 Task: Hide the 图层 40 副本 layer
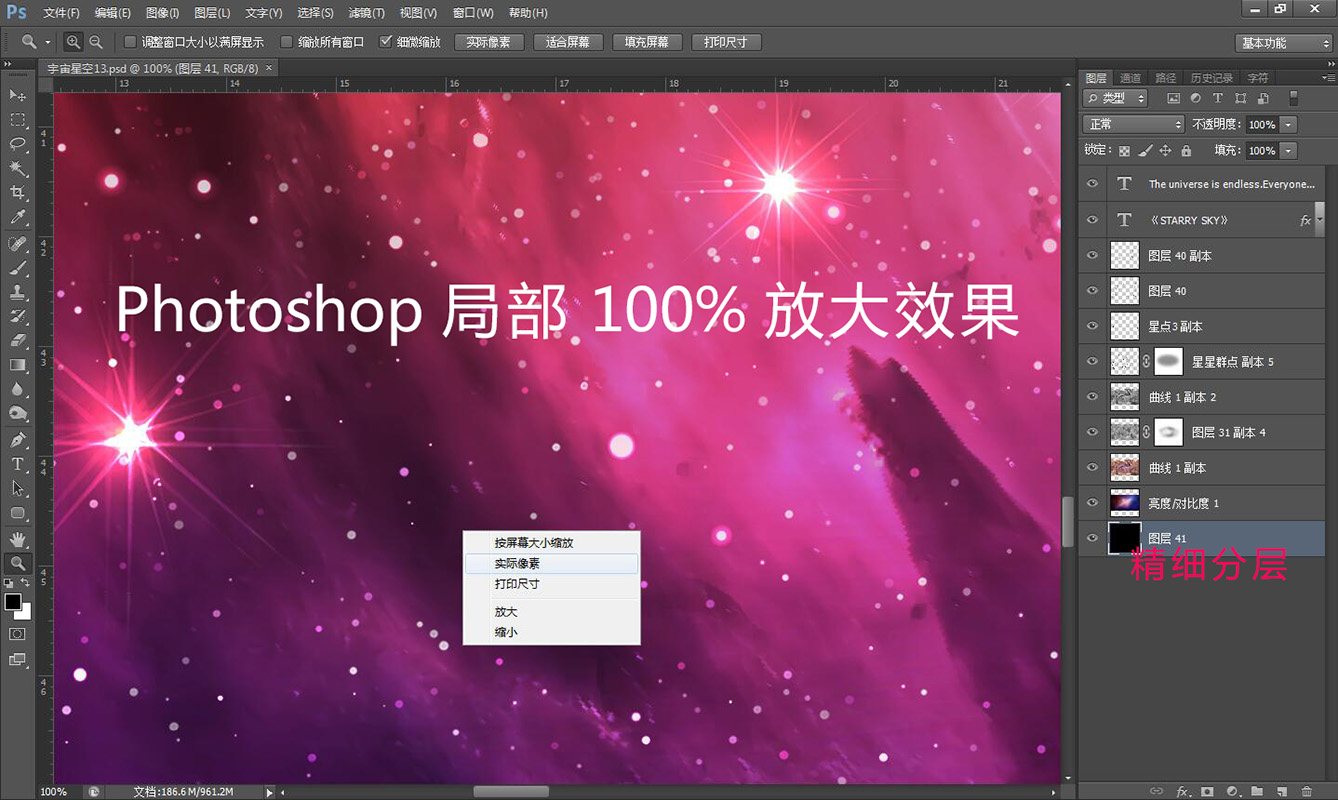coord(1092,255)
